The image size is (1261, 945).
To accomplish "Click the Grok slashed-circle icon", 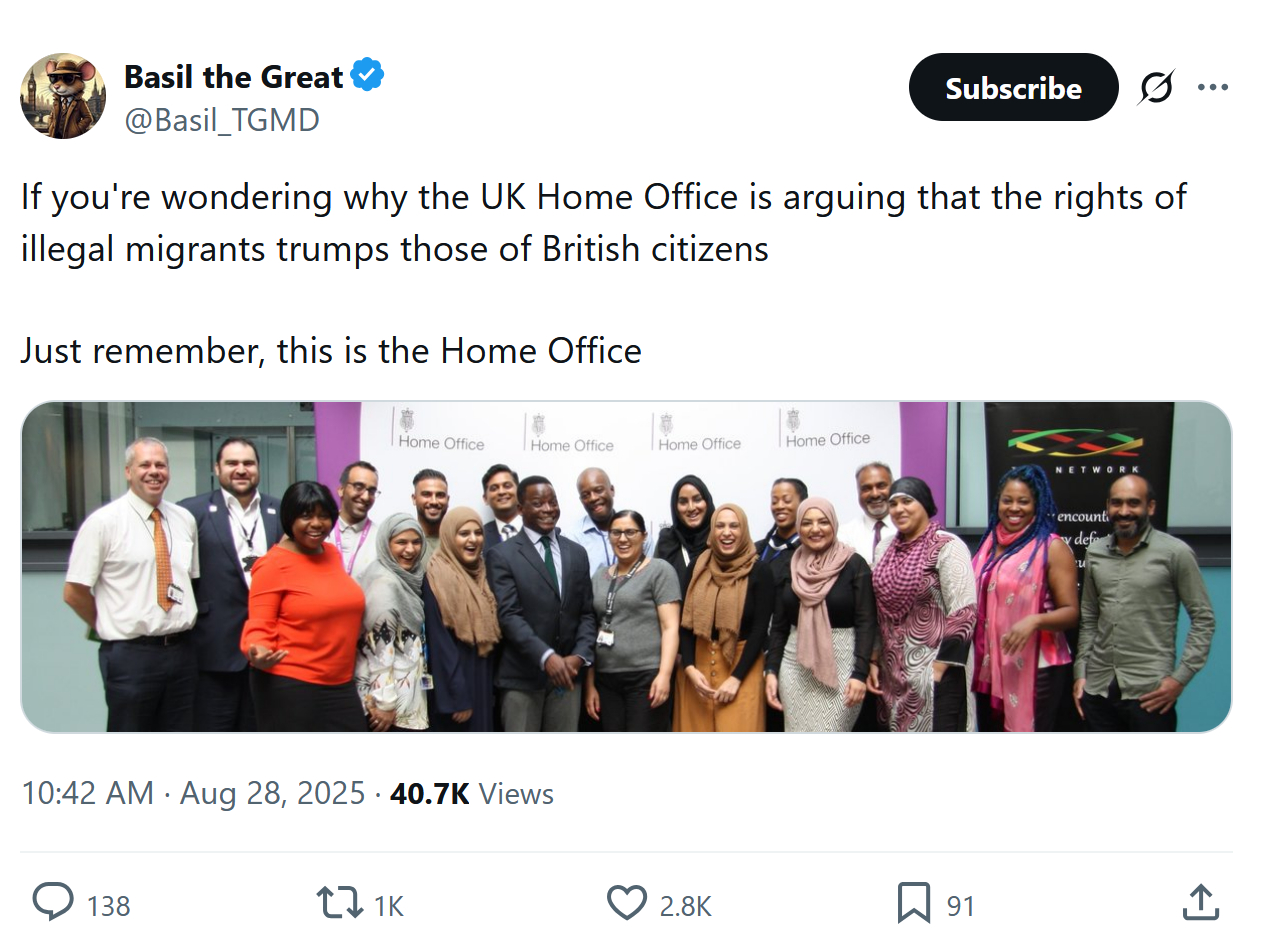I will coord(1155,88).
